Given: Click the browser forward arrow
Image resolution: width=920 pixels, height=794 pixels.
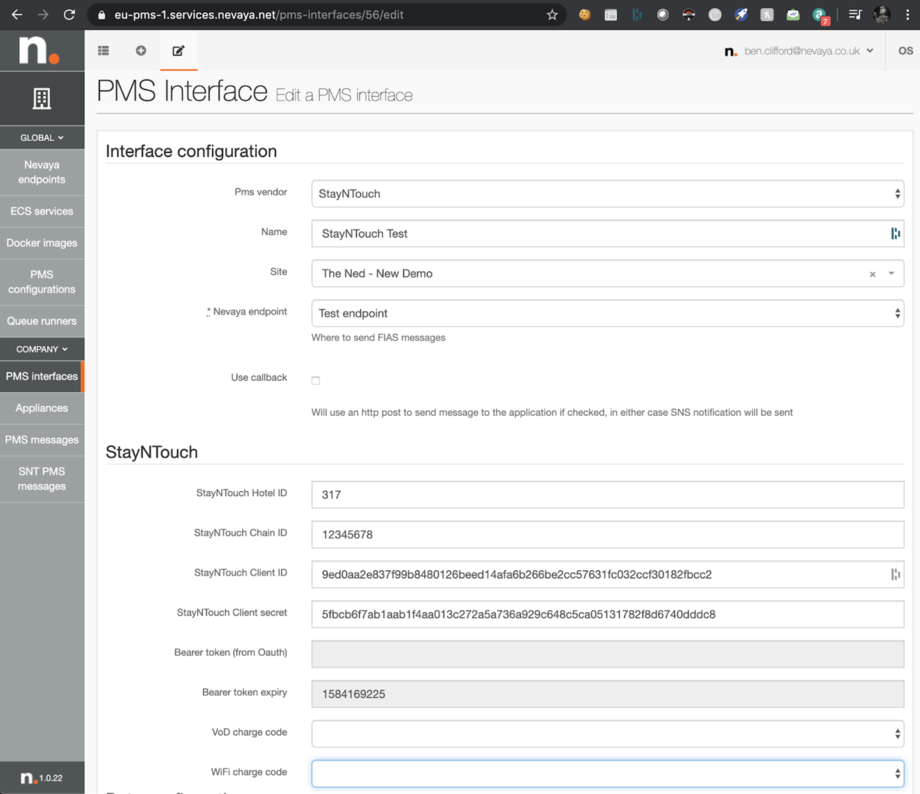Looking at the screenshot, I should pyautogui.click(x=43, y=15).
